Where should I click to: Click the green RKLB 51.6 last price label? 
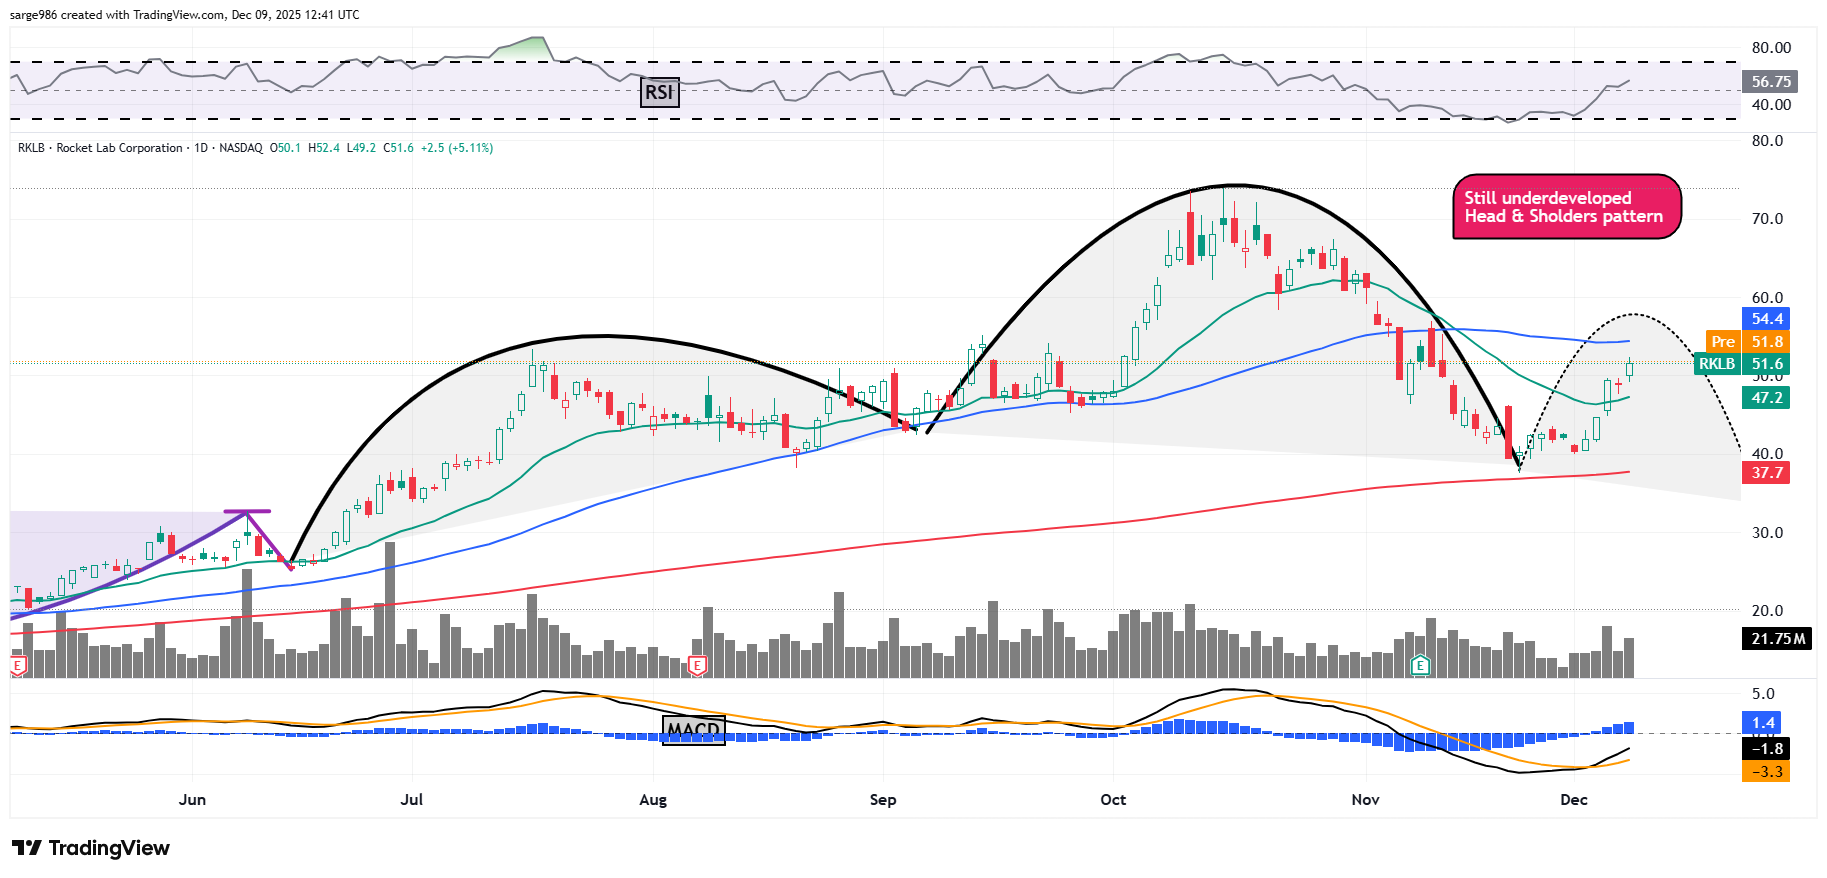tap(1741, 364)
